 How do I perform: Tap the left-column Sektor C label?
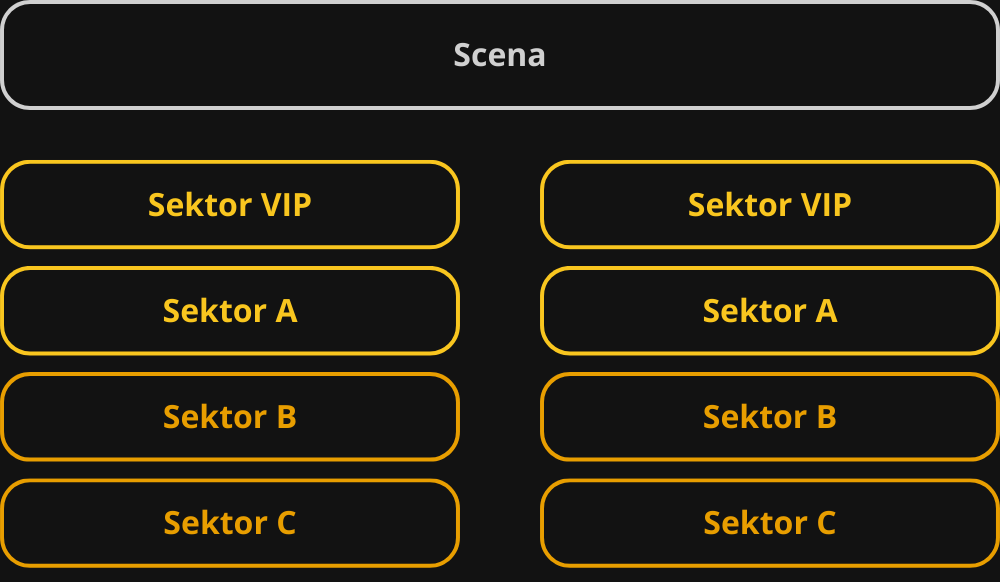point(230,523)
